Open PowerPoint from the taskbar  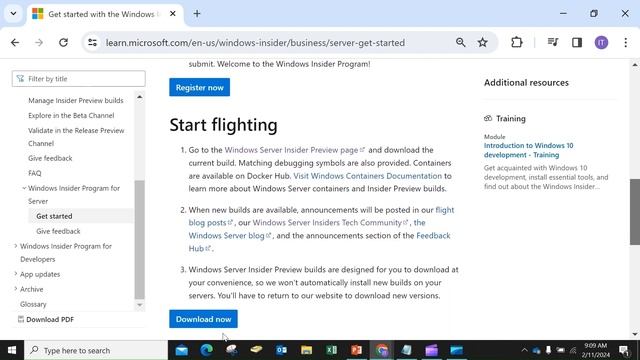(x=356, y=350)
